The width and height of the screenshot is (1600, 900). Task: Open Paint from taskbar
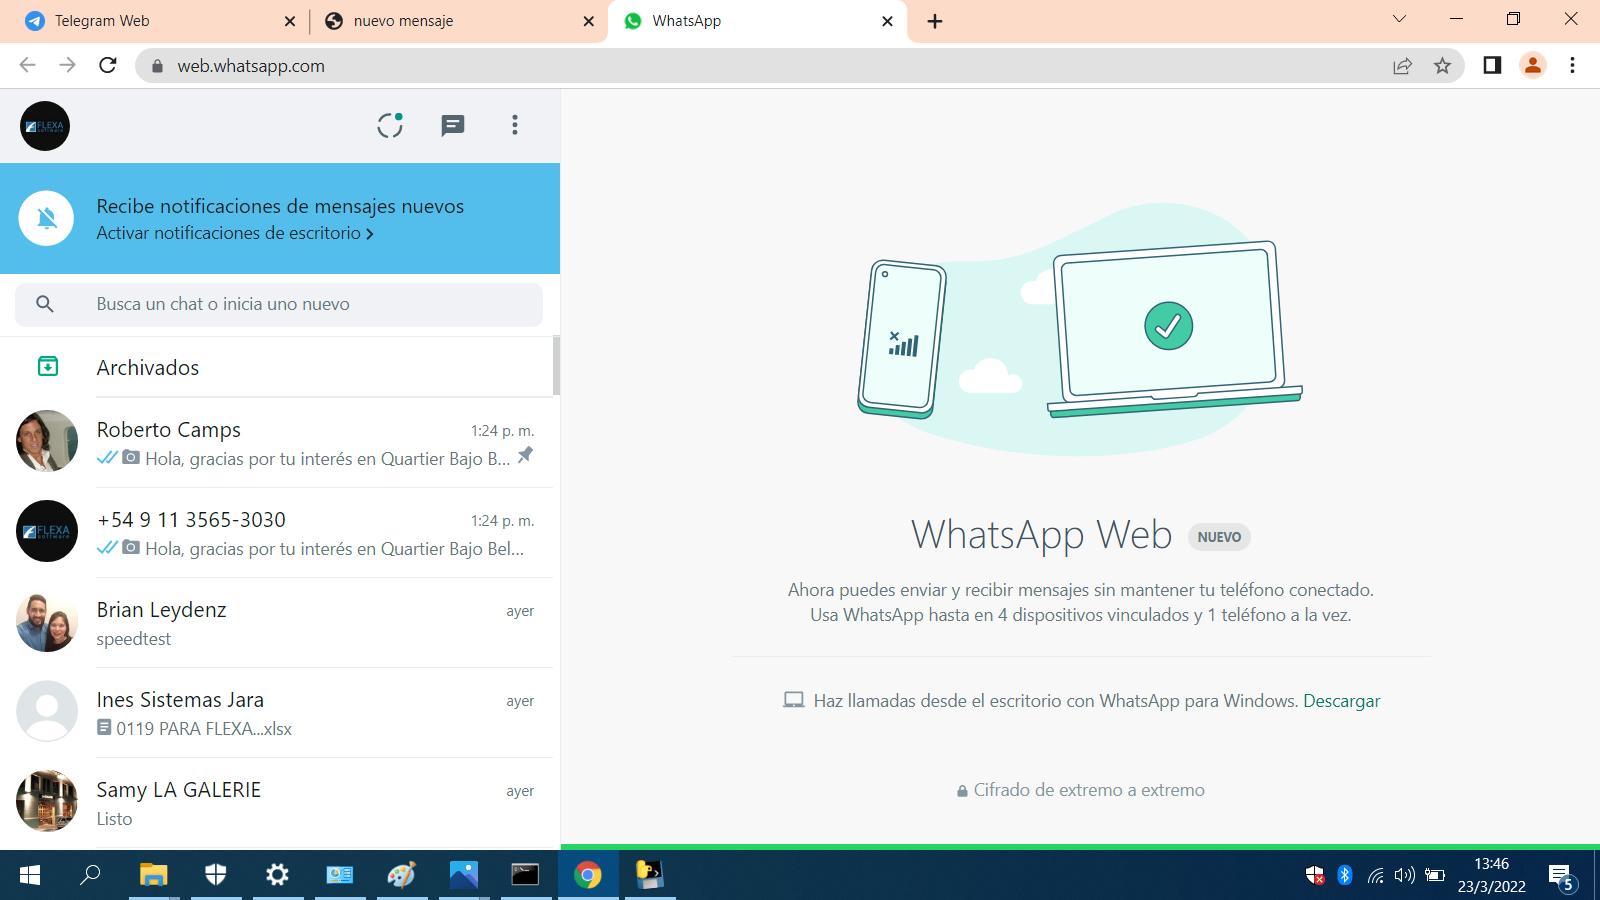pos(401,875)
